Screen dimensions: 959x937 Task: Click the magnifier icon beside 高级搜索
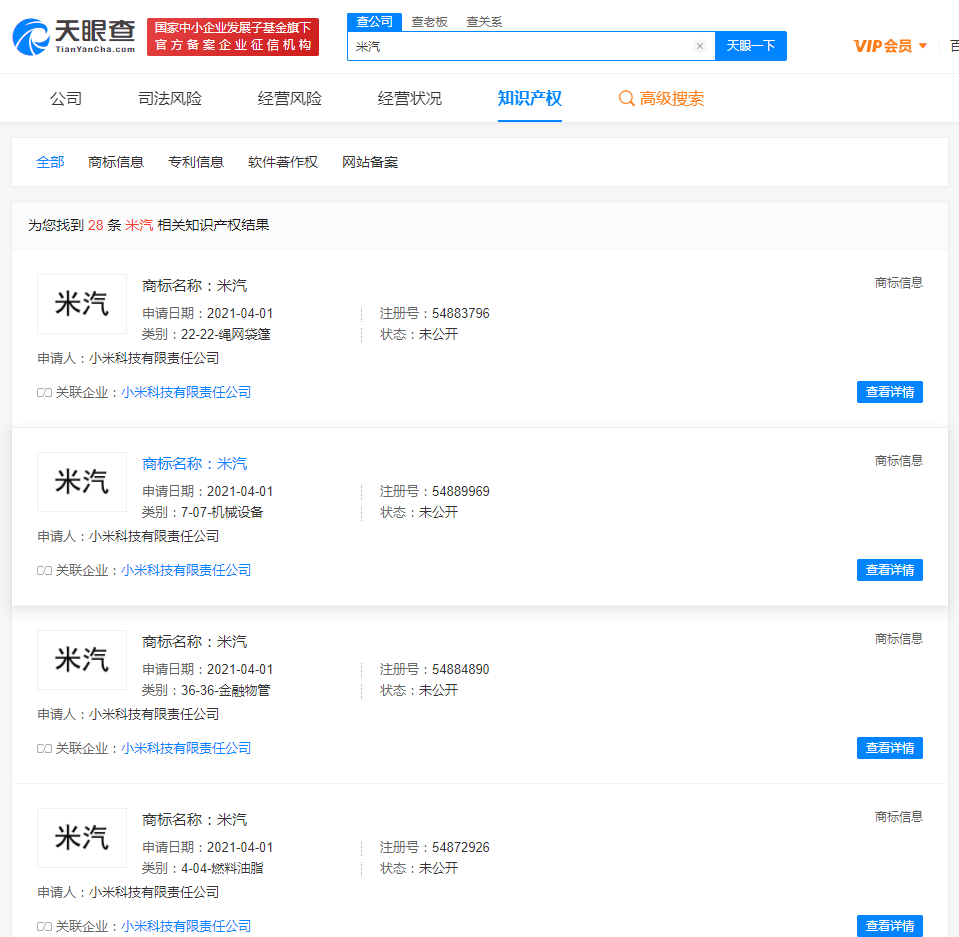pyautogui.click(x=626, y=98)
